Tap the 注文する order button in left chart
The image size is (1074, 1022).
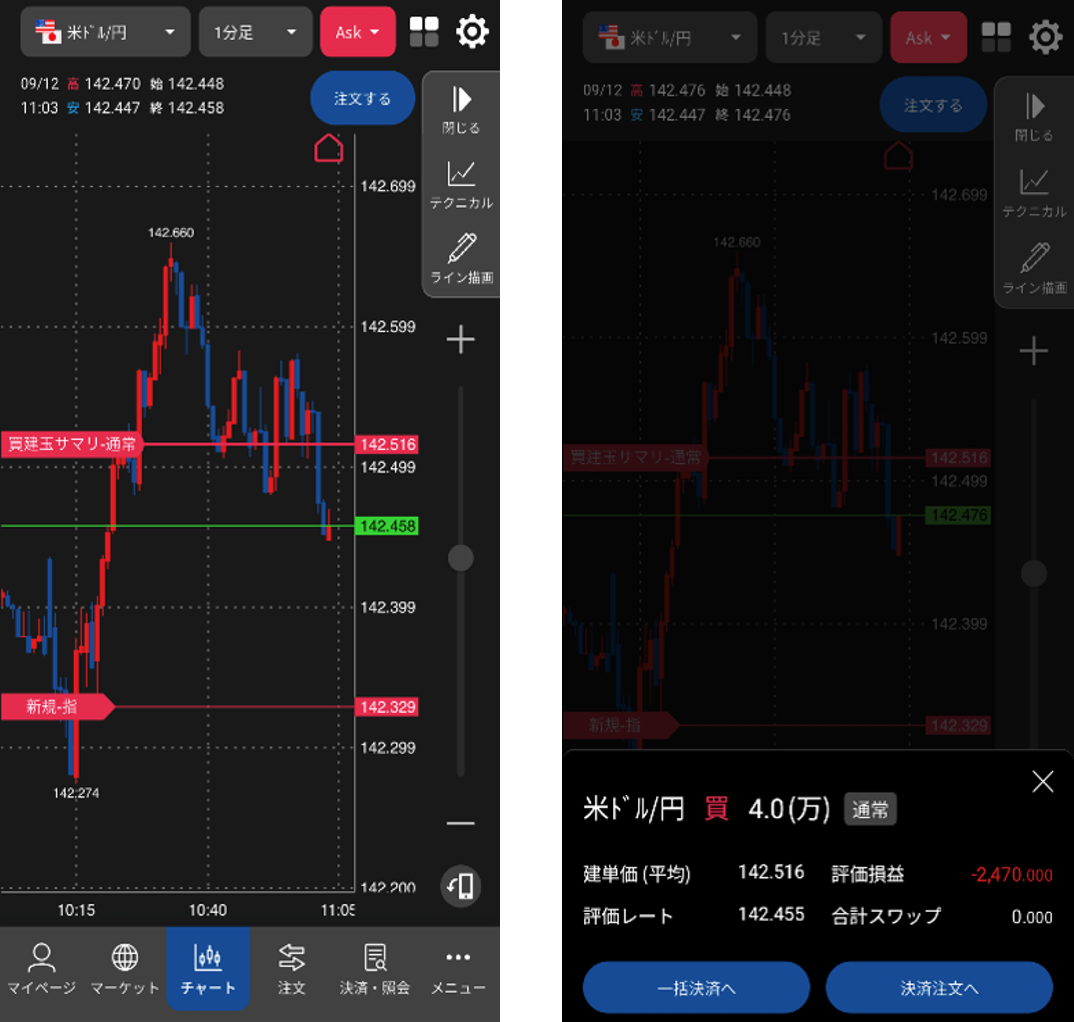pos(362,98)
